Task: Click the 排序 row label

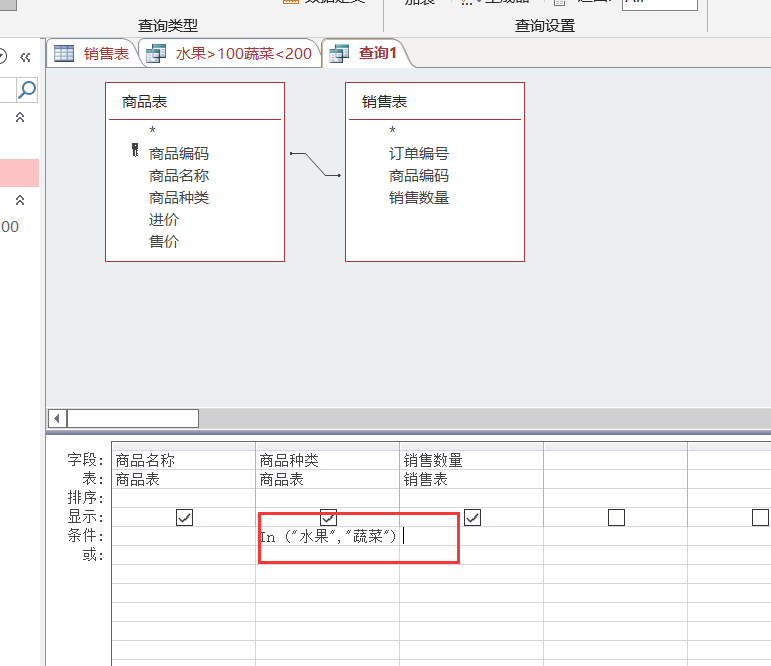Action: point(86,498)
